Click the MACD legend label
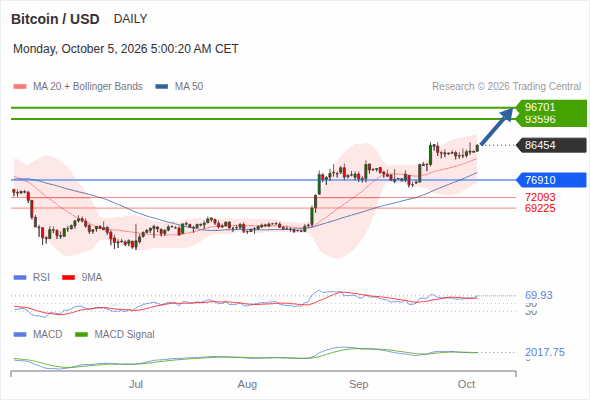Image resolution: width=590 pixels, height=400 pixels. pyautogui.click(x=48, y=335)
